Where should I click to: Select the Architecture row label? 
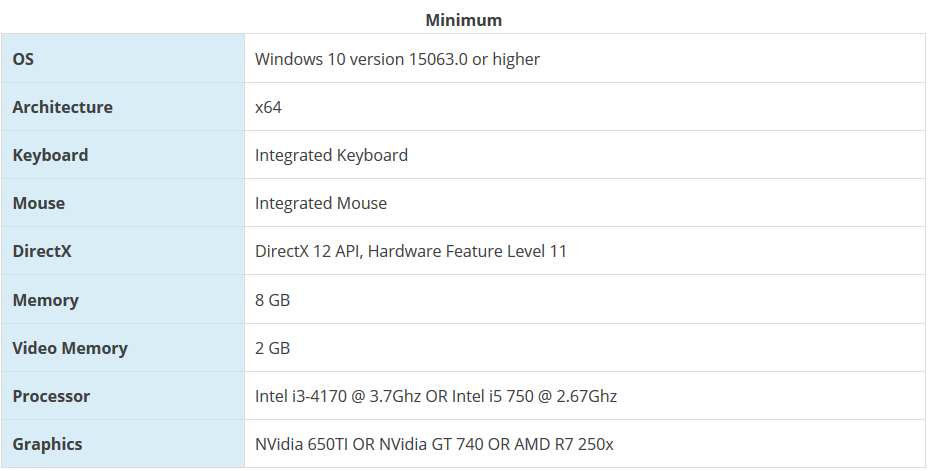pos(62,107)
